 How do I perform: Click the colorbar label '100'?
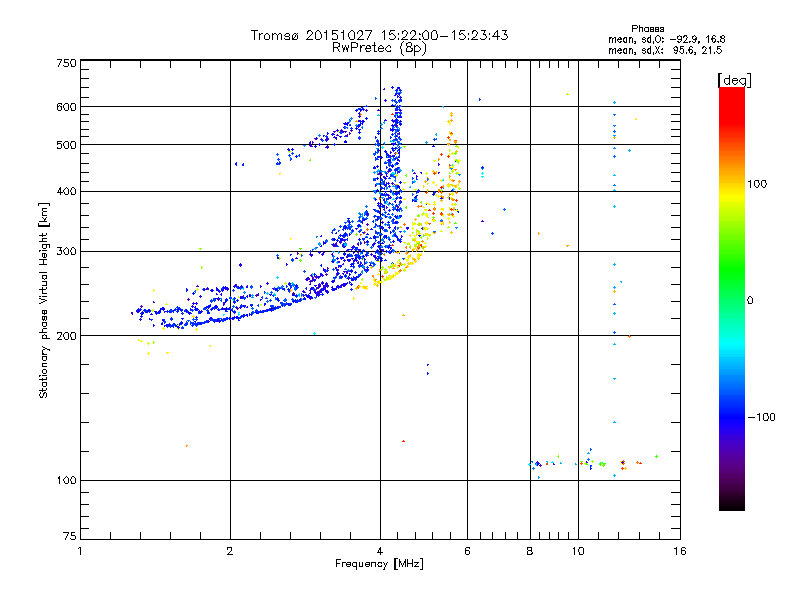click(757, 184)
